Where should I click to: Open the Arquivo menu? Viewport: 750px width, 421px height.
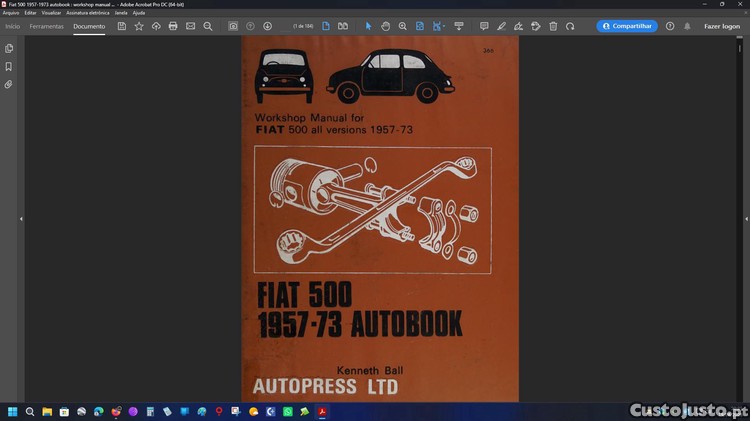click(x=11, y=13)
